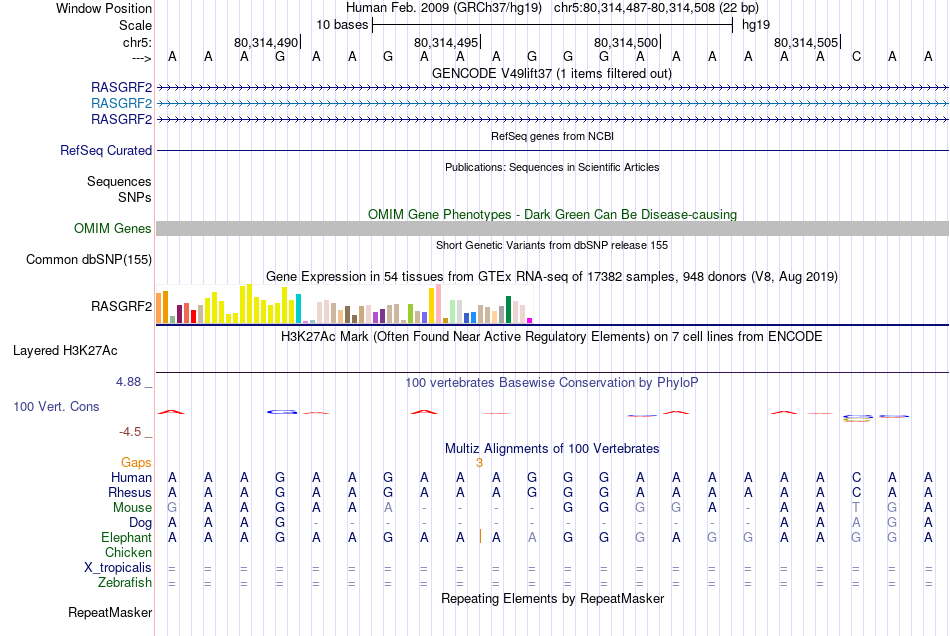Open Repeating Elements by RepeatMasker title

click(x=552, y=598)
